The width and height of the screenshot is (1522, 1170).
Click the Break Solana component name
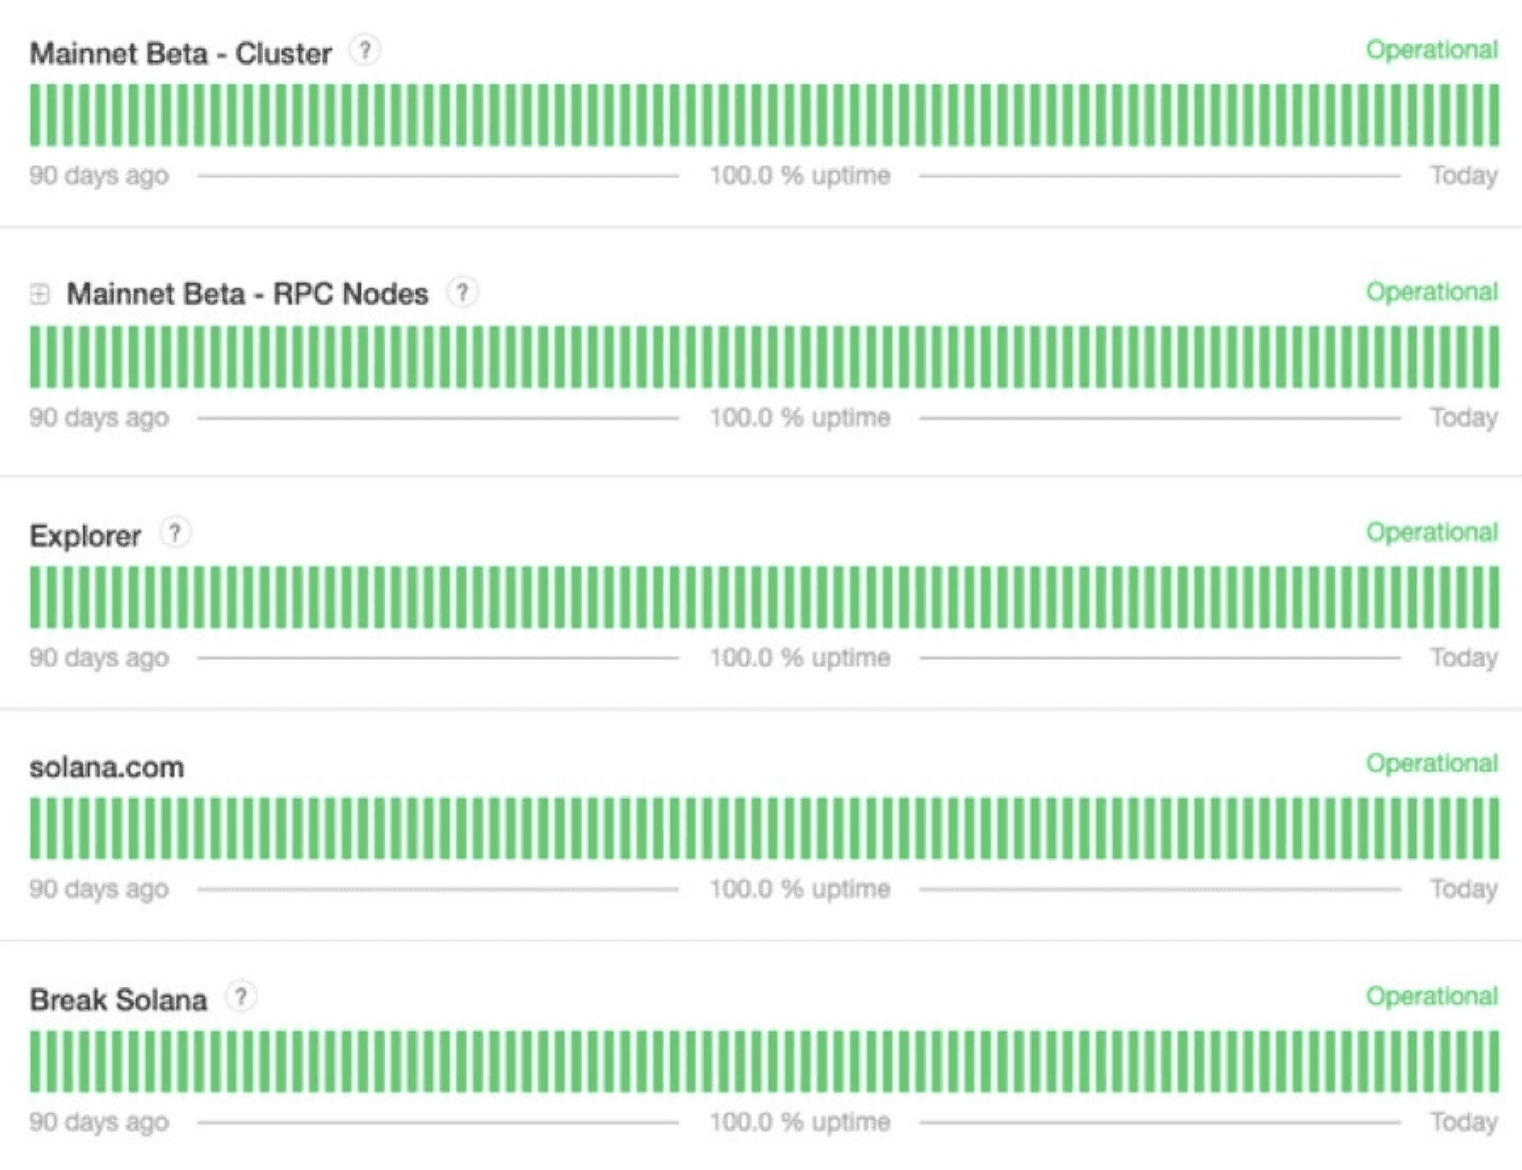[118, 999]
